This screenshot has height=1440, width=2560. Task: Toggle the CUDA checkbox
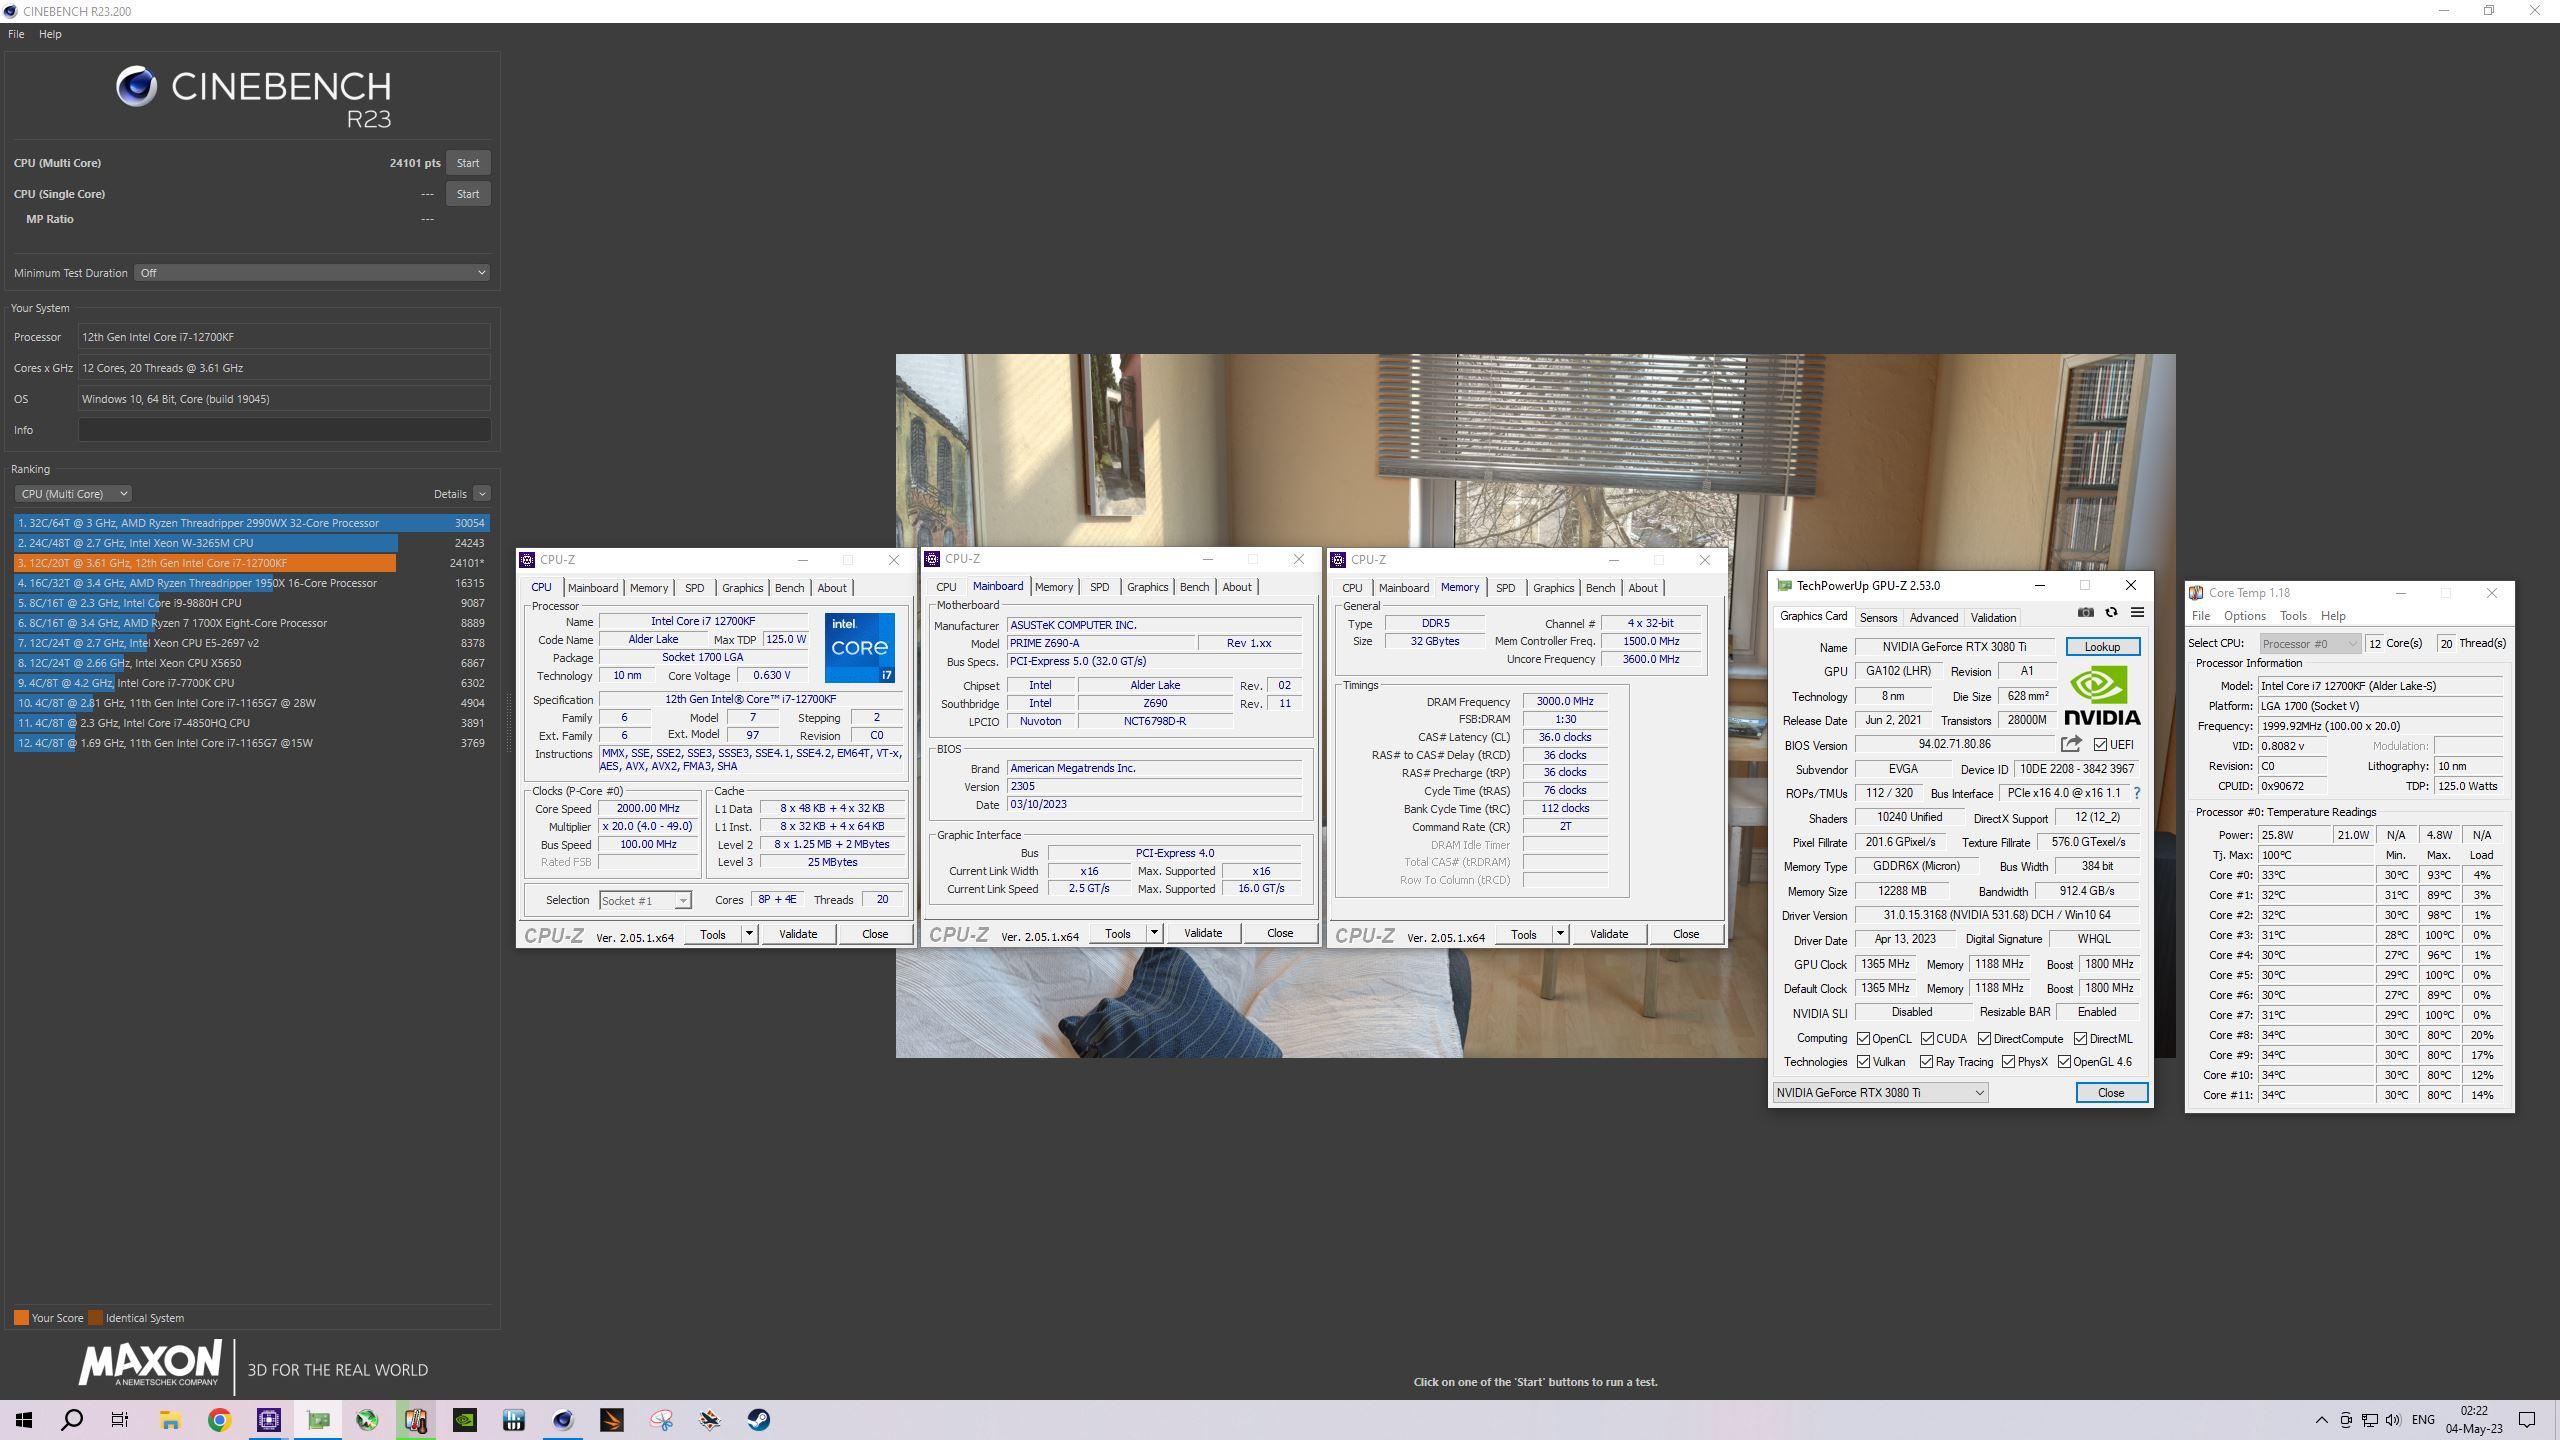(x=1926, y=1039)
